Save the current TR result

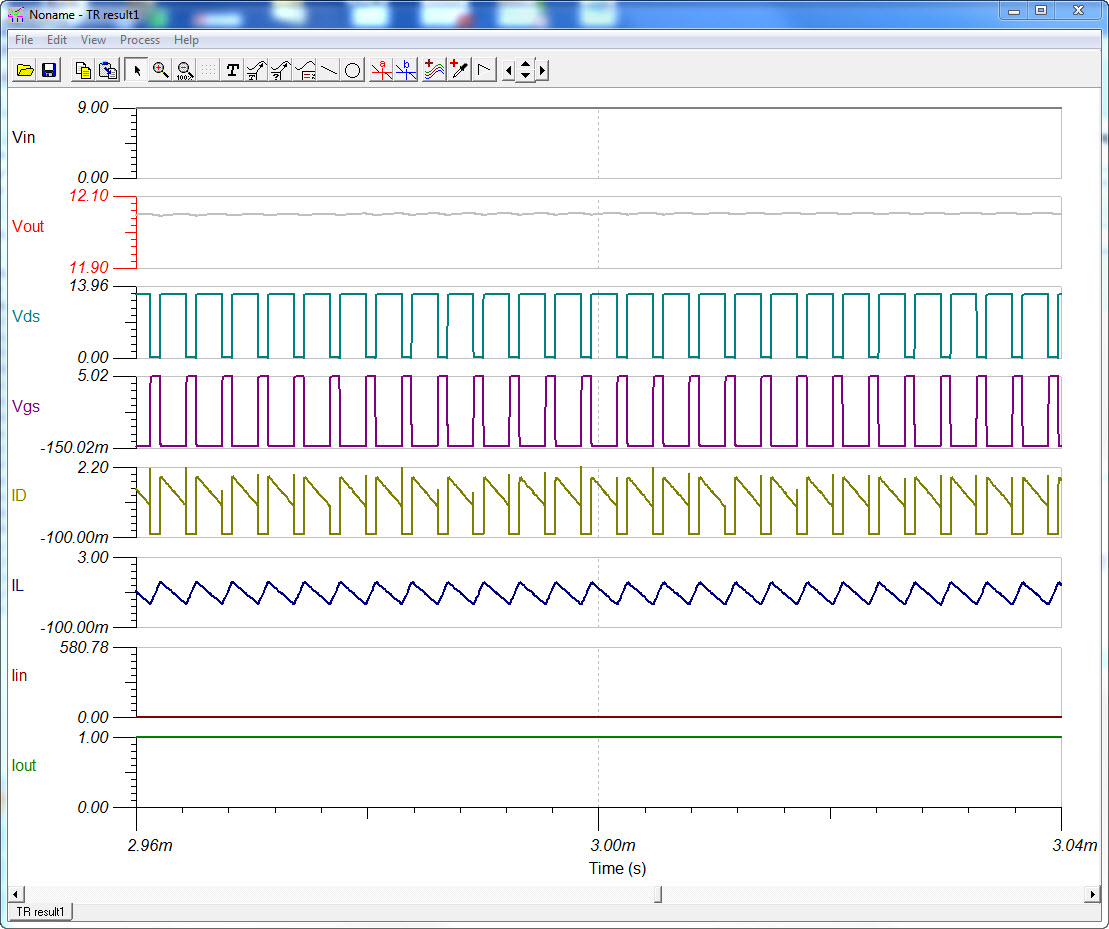click(49, 70)
